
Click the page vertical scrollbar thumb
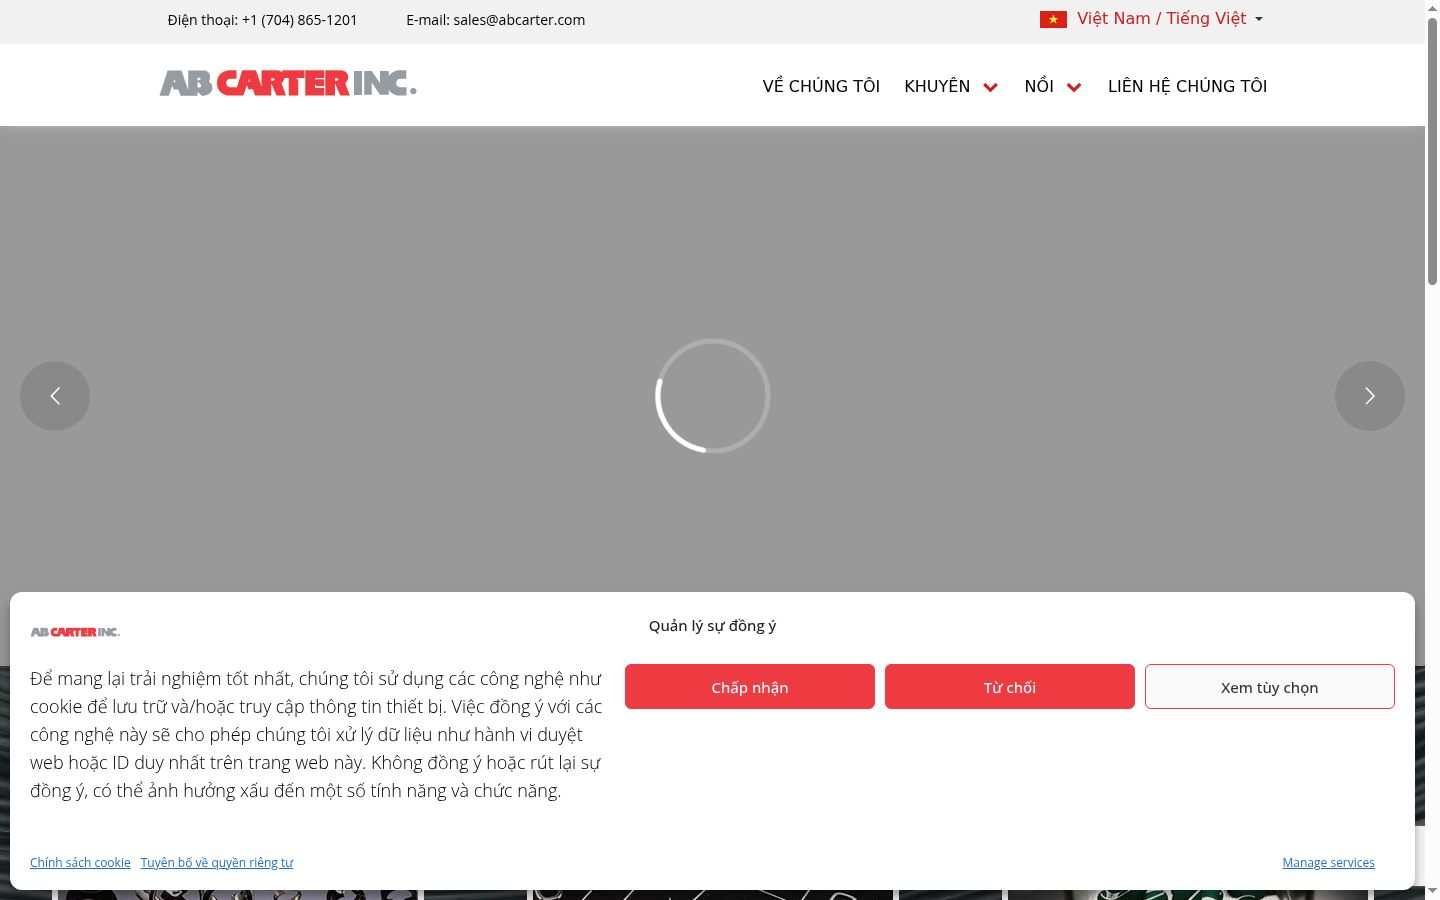tap(1432, 150)
